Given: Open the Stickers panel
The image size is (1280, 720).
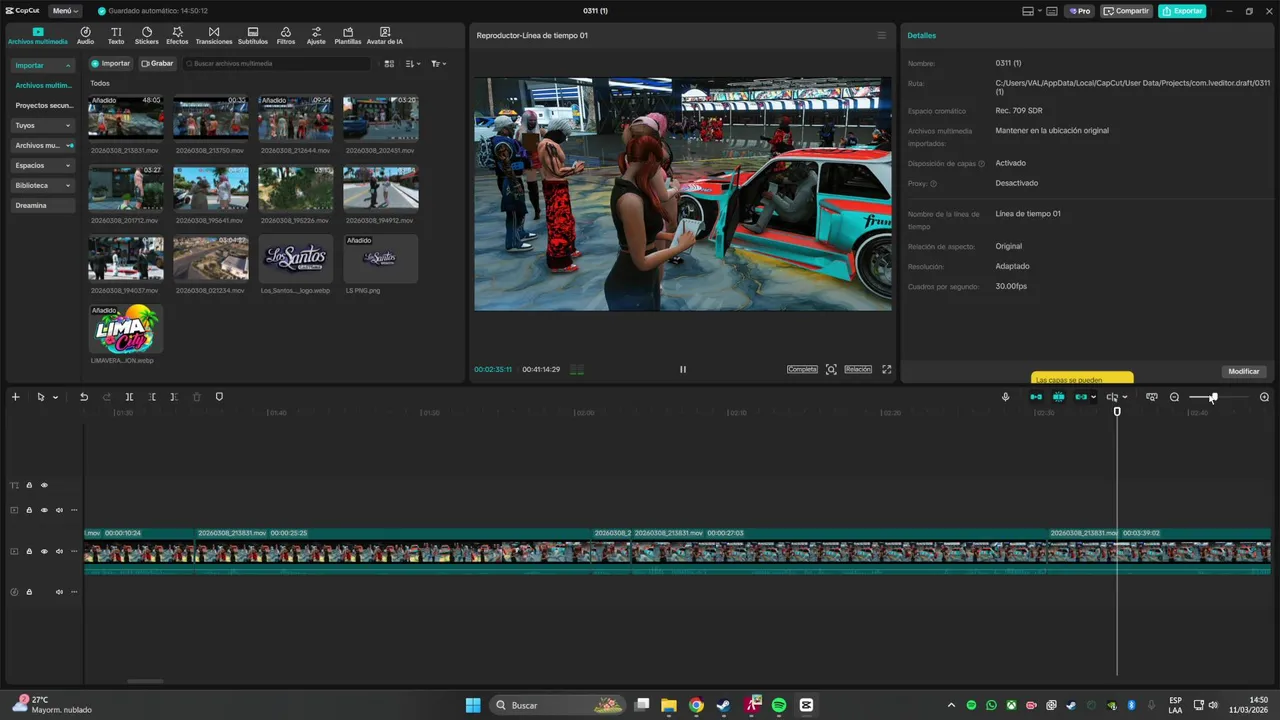Looking at the screenshot, I should tap(147, 36).
